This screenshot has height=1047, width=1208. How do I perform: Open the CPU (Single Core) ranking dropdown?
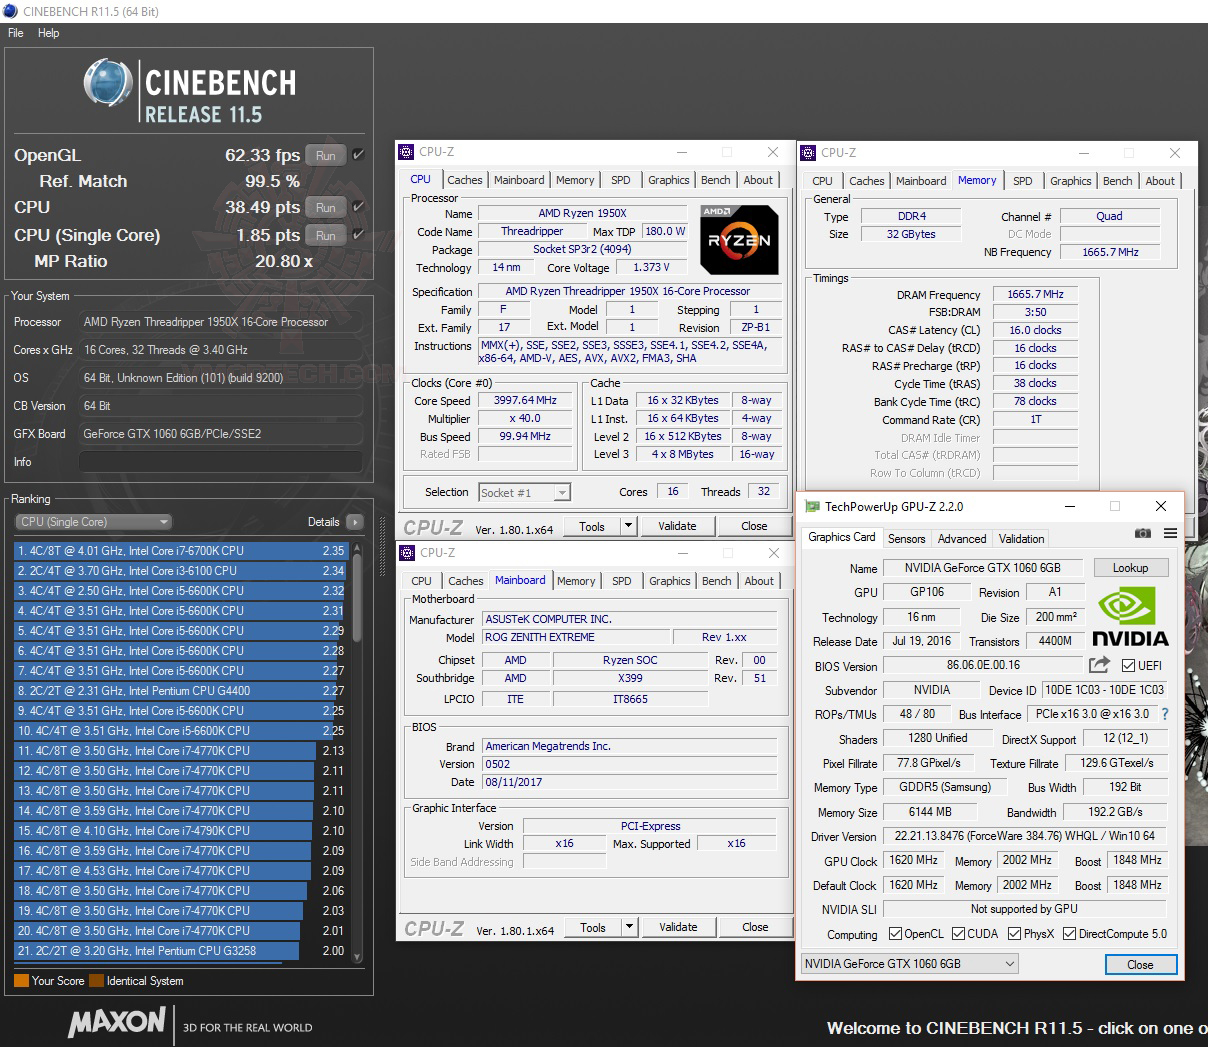pyautogui.click(x=93, y=522)
